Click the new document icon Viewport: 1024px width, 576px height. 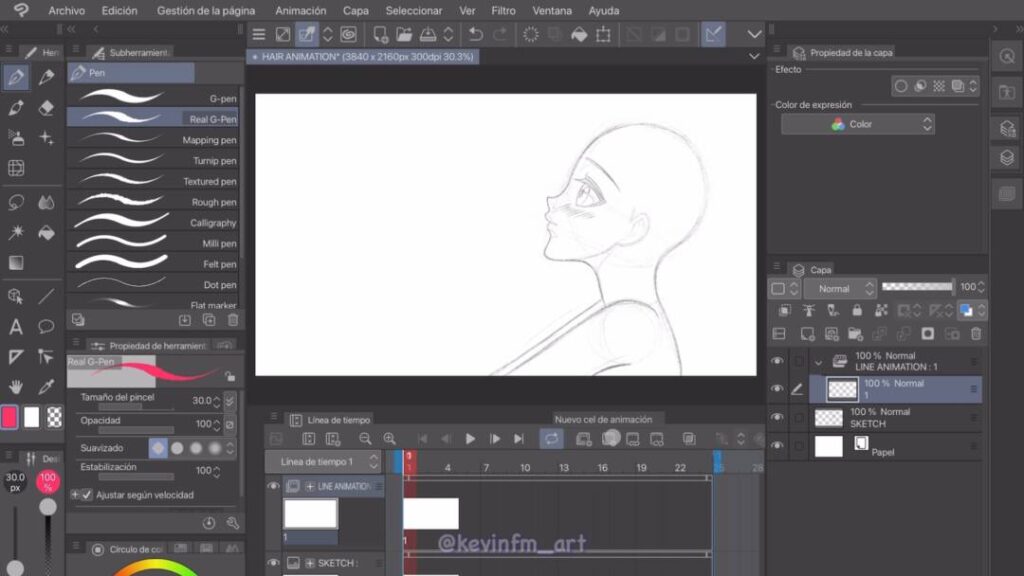pyautogui.click(x=380, y=34)
